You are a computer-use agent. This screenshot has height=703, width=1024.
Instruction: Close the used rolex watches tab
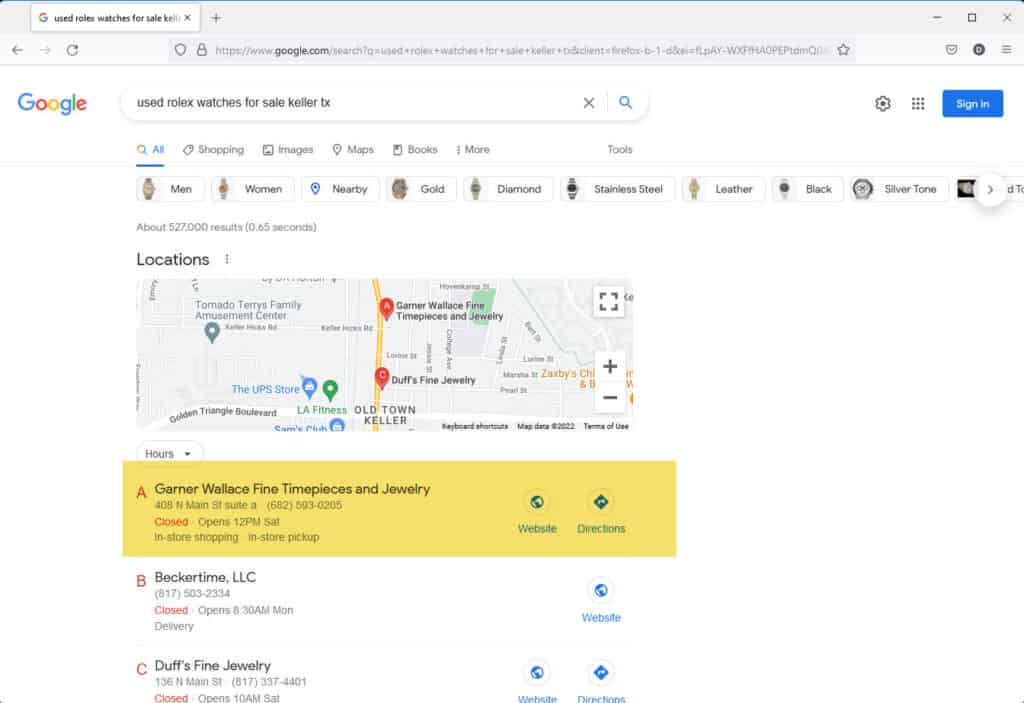[187, 18]
